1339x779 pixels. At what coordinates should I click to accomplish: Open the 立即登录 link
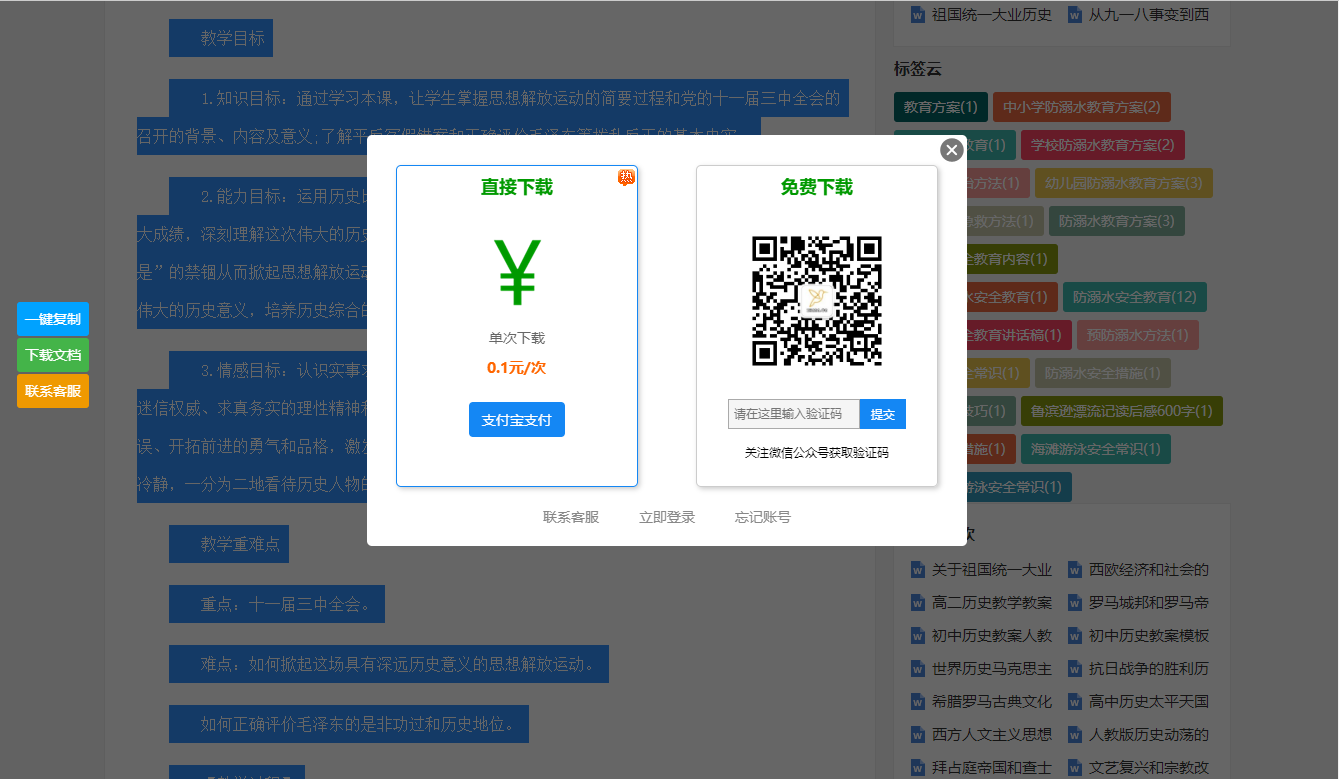pyautogui.click(x=667, y=517)
